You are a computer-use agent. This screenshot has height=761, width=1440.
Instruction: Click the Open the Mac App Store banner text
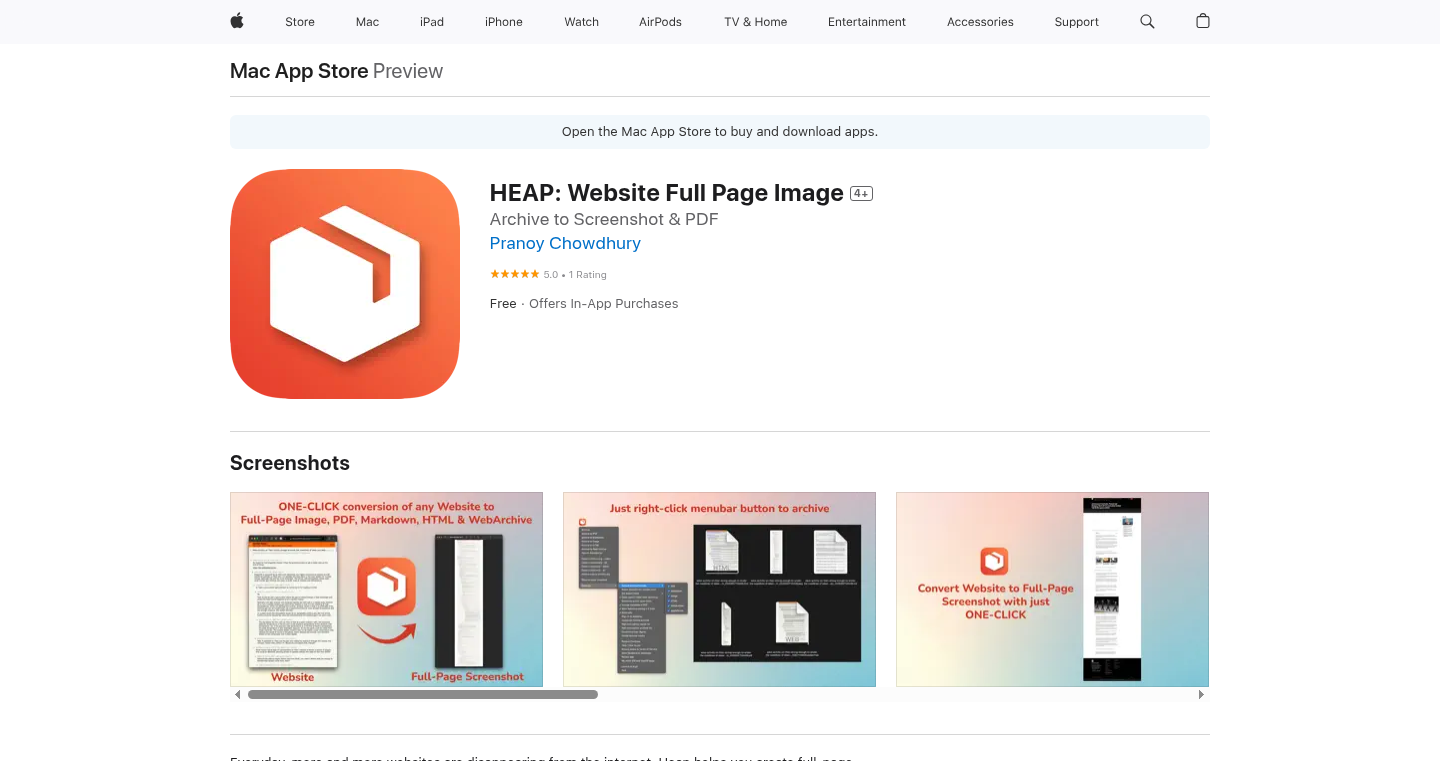720,132
